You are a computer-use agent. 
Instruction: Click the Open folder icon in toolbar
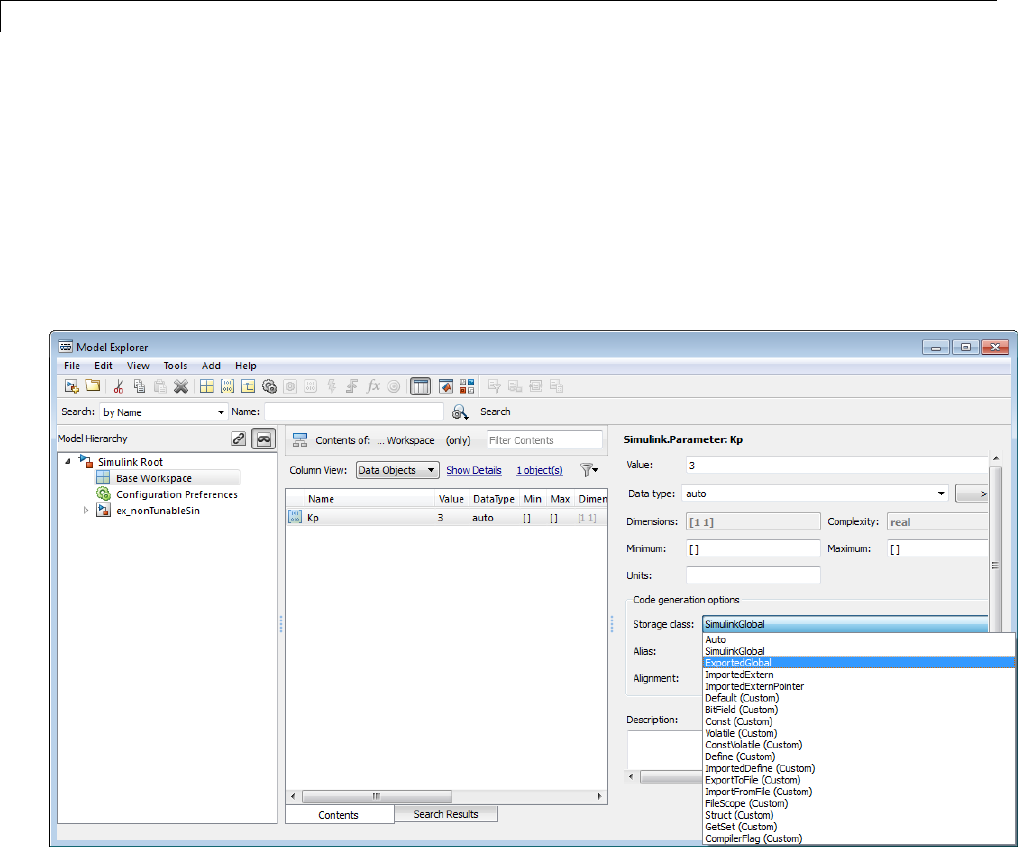(x=92, y=386)
